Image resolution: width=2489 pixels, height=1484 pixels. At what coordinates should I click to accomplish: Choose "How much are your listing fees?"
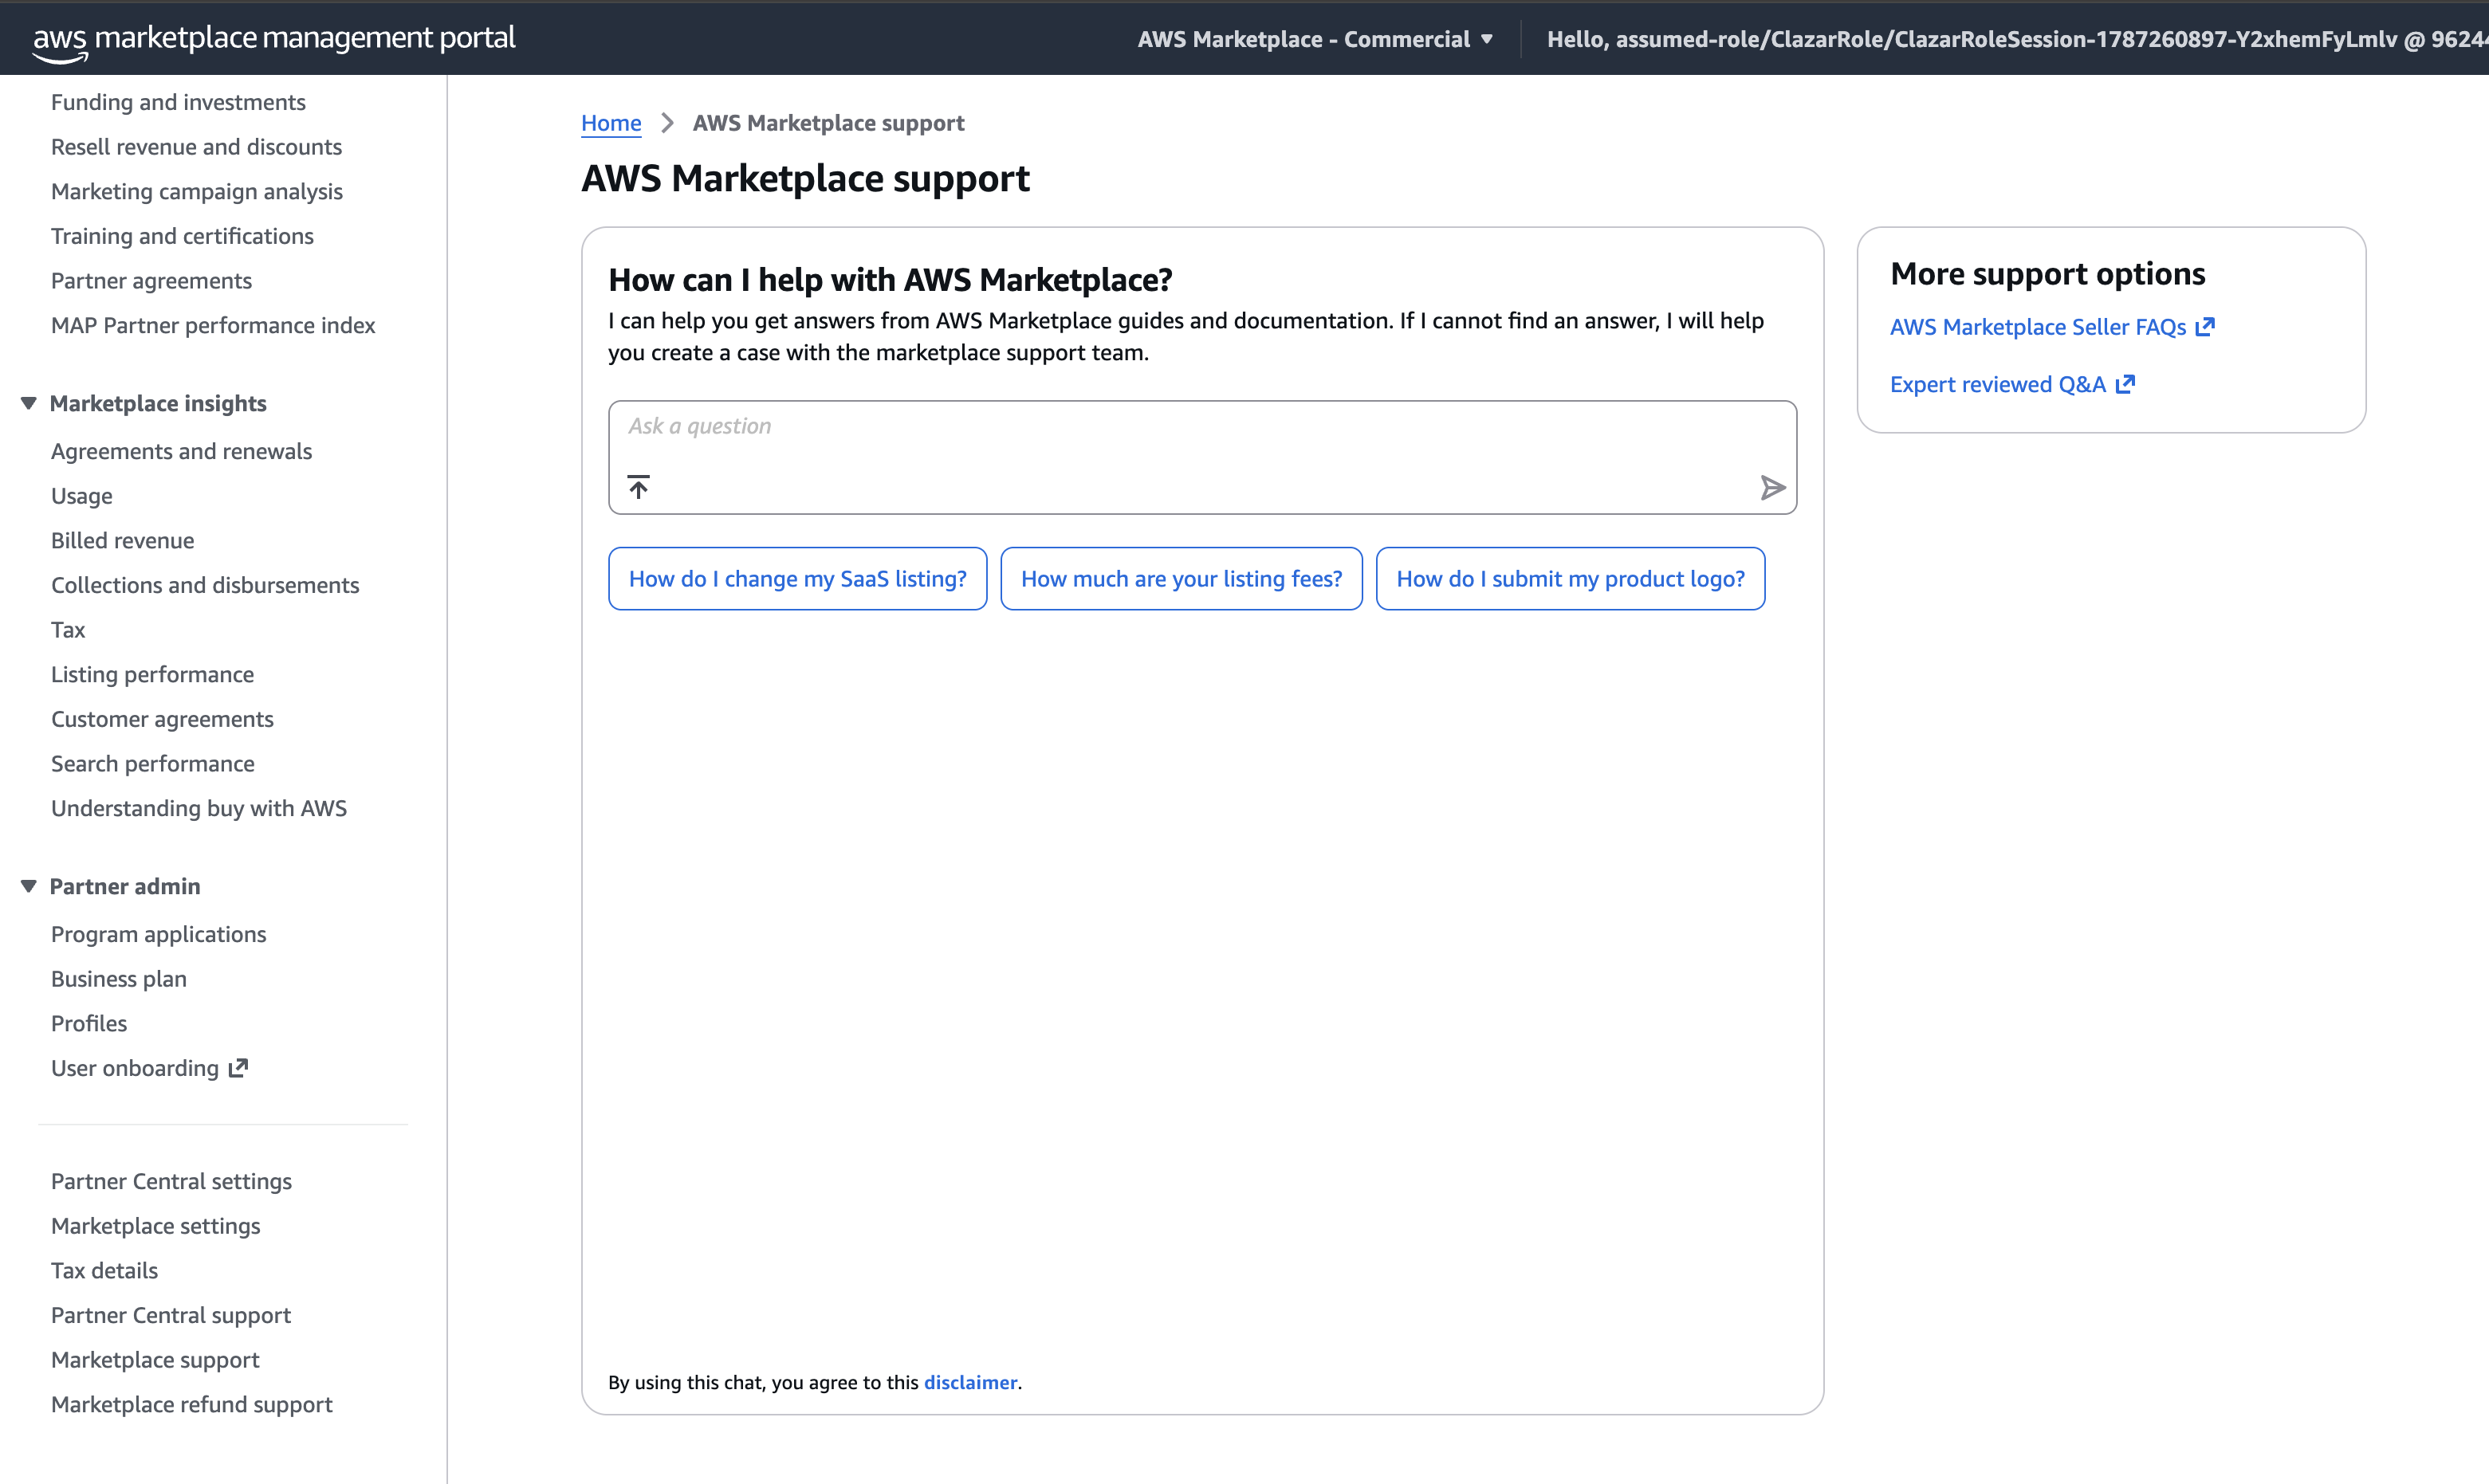pyautogui.click(x=1181, y=578)
